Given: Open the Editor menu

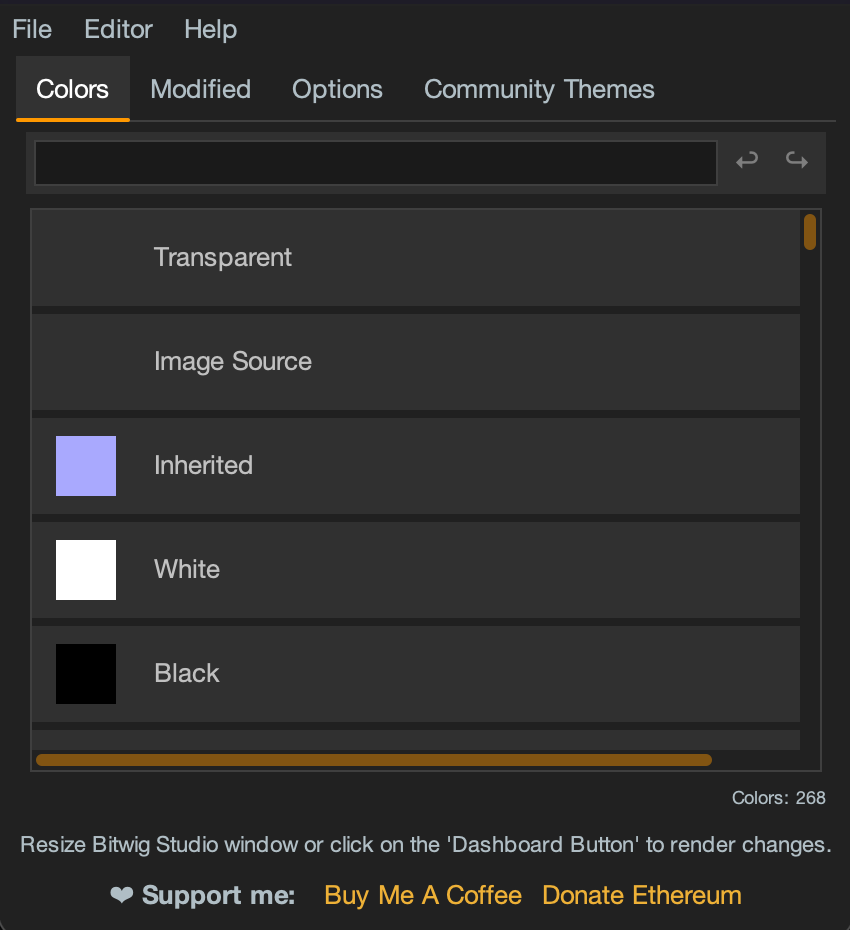Looking at the screenshot, I should (117, 29).
